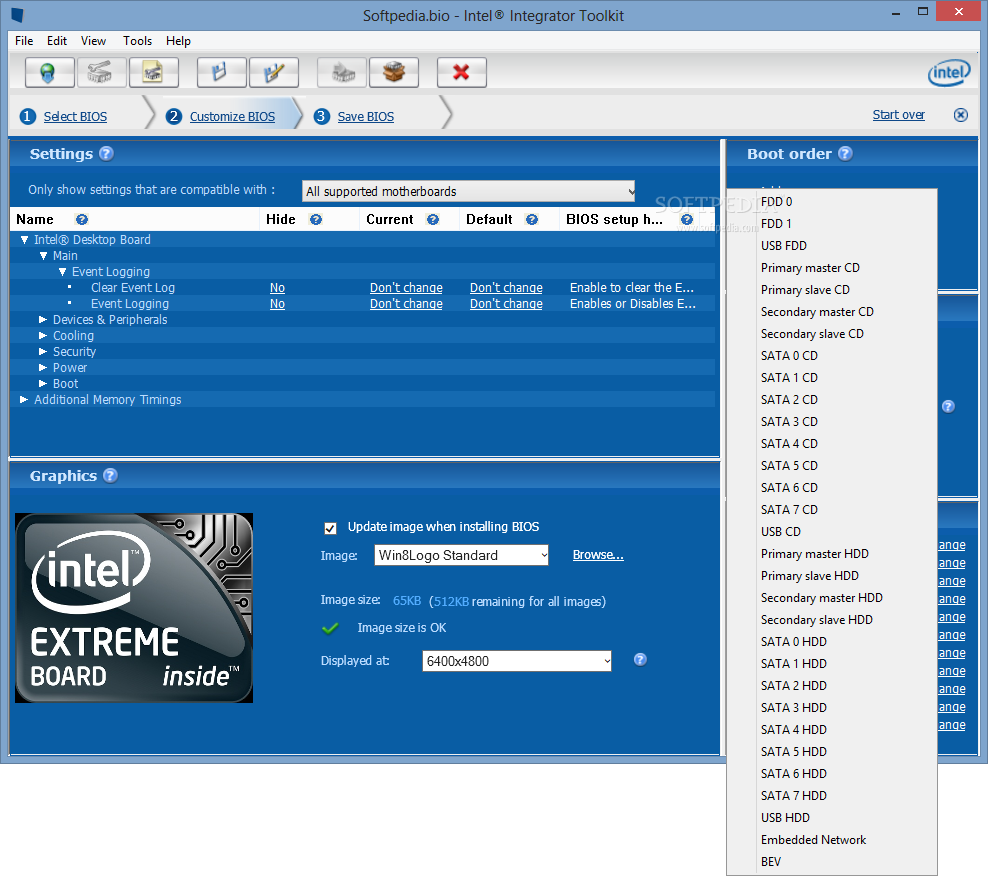Click the Intel Extreme Board logo preview
988x876 pixels.
pos(134,608)
